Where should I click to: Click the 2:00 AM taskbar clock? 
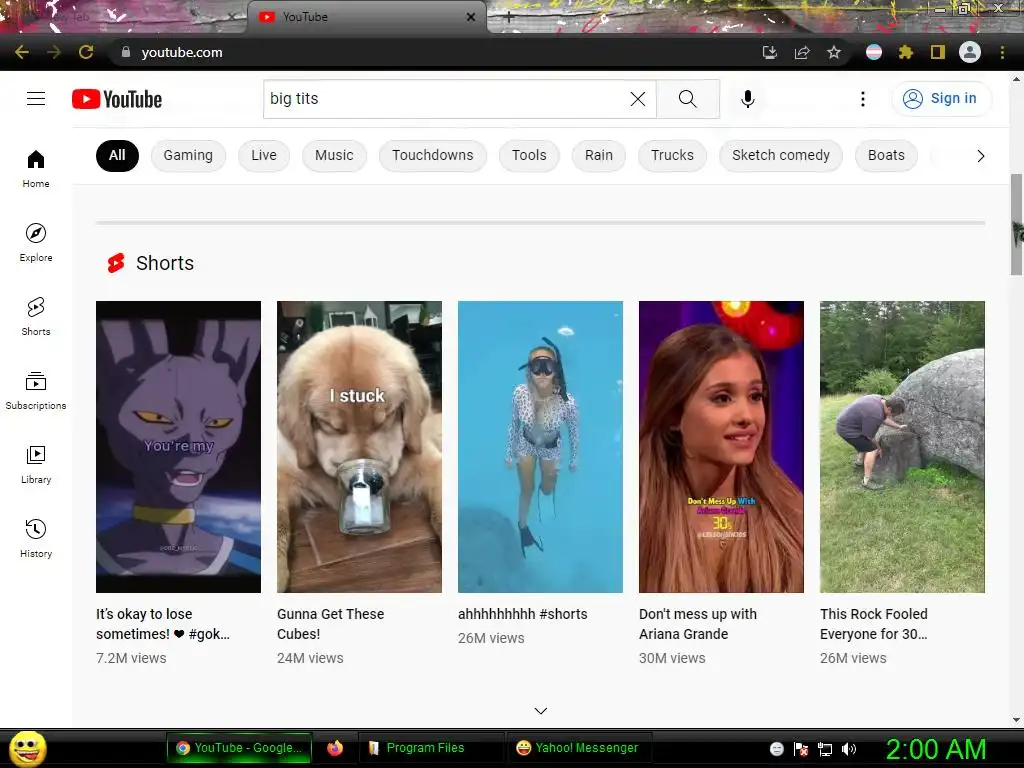(936, 749)
